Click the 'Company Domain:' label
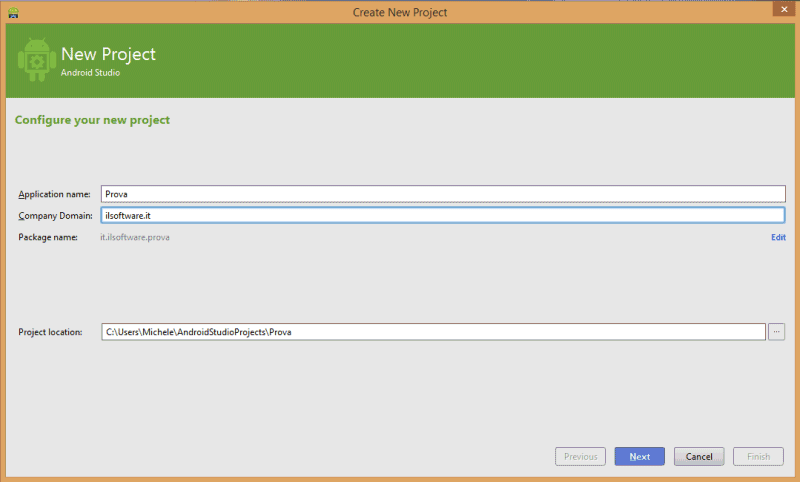This screenshot has height=482, width=800. pos(55,216)
